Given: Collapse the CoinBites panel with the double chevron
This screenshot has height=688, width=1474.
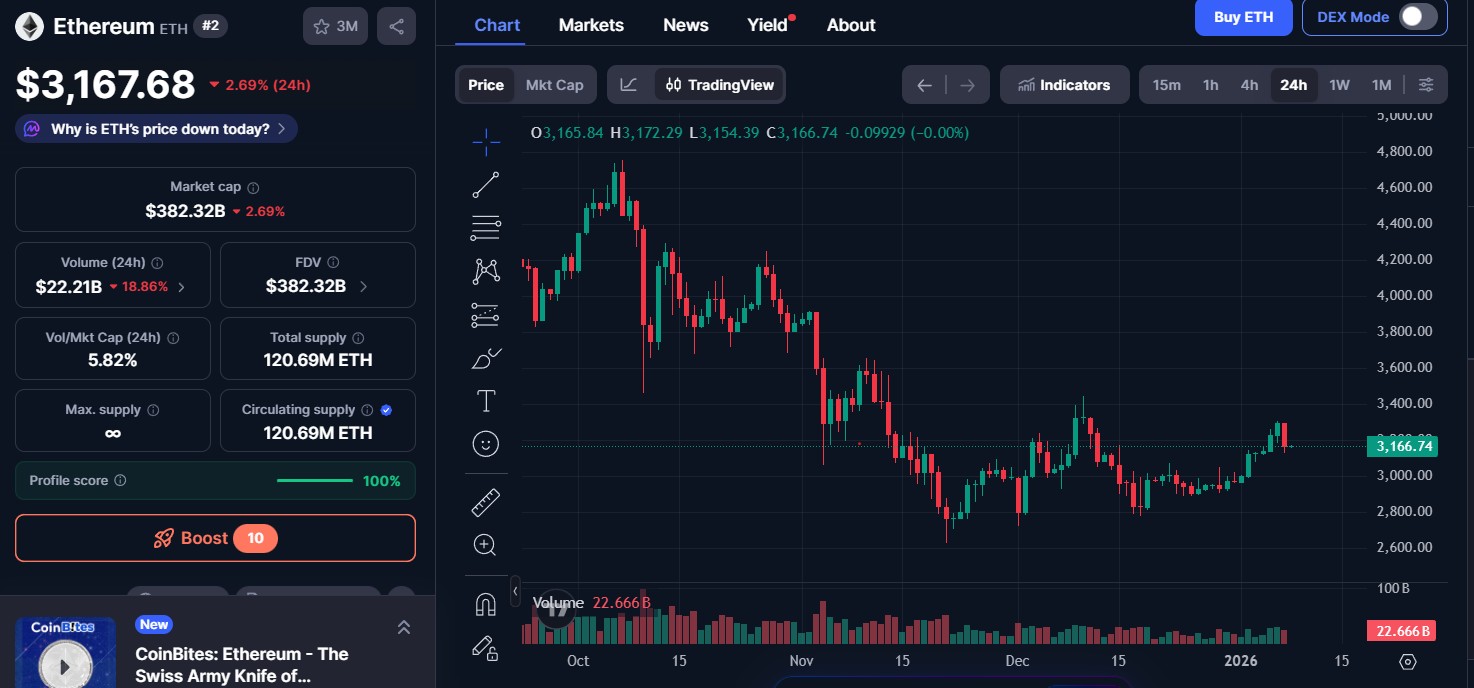Looking at the screenshot, I should [404, 626].
